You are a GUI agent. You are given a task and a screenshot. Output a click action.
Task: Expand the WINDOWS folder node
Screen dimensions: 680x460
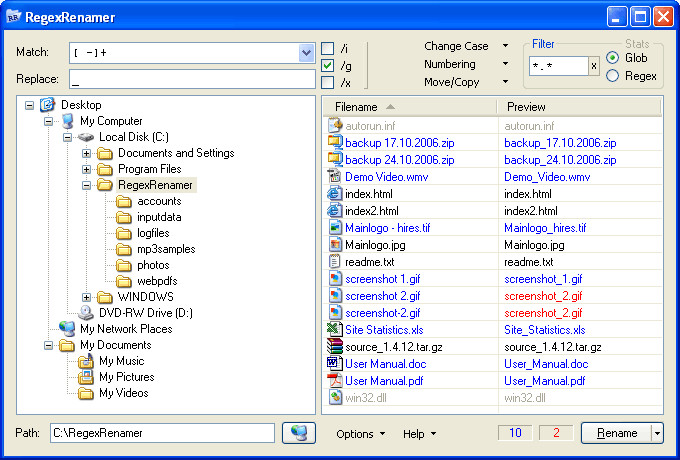tap(86, 297)
